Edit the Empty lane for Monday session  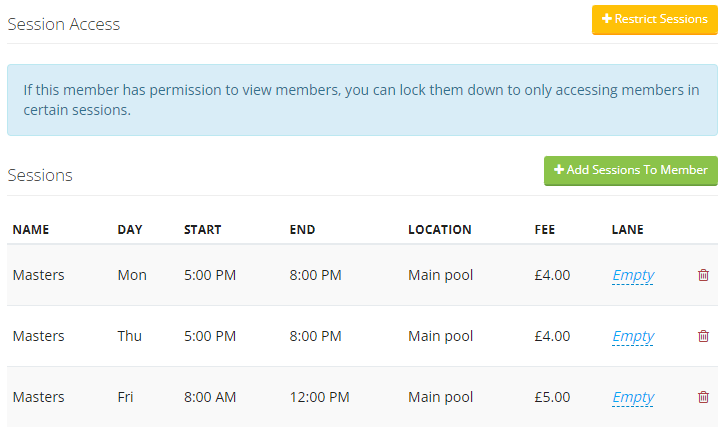click(633, 275)
